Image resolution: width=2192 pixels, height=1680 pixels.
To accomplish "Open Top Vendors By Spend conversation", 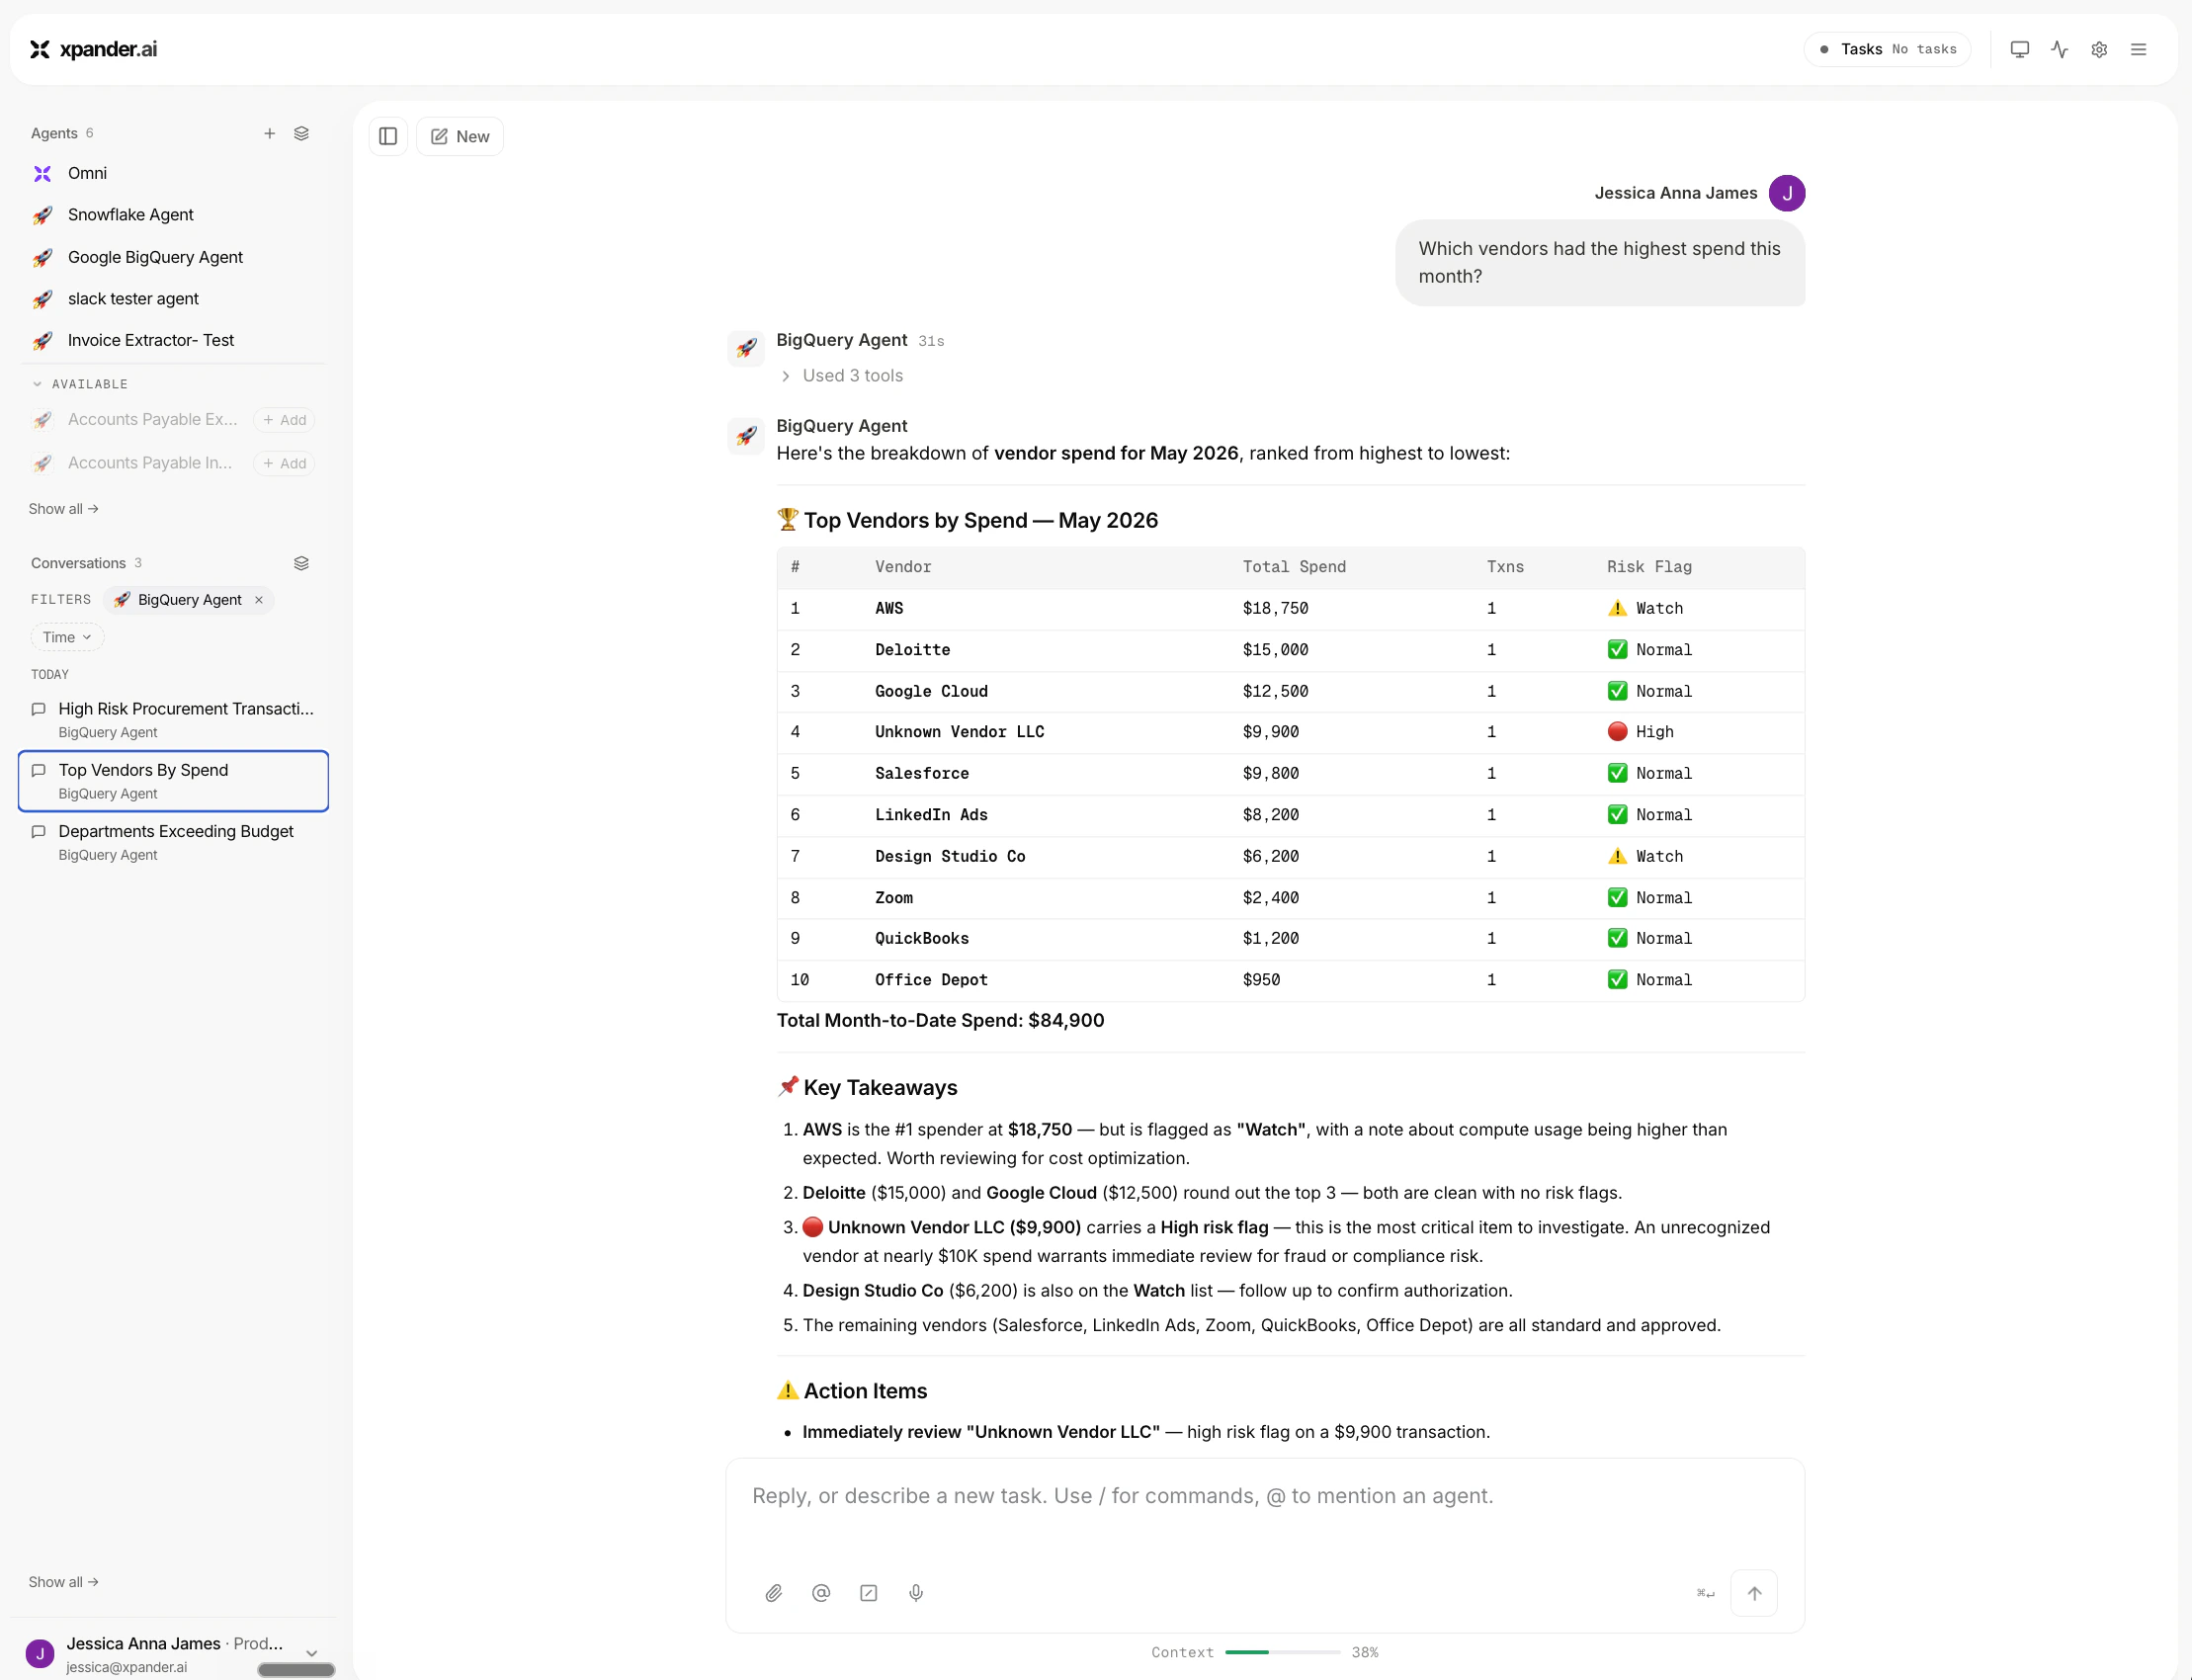I will (173, 781).
